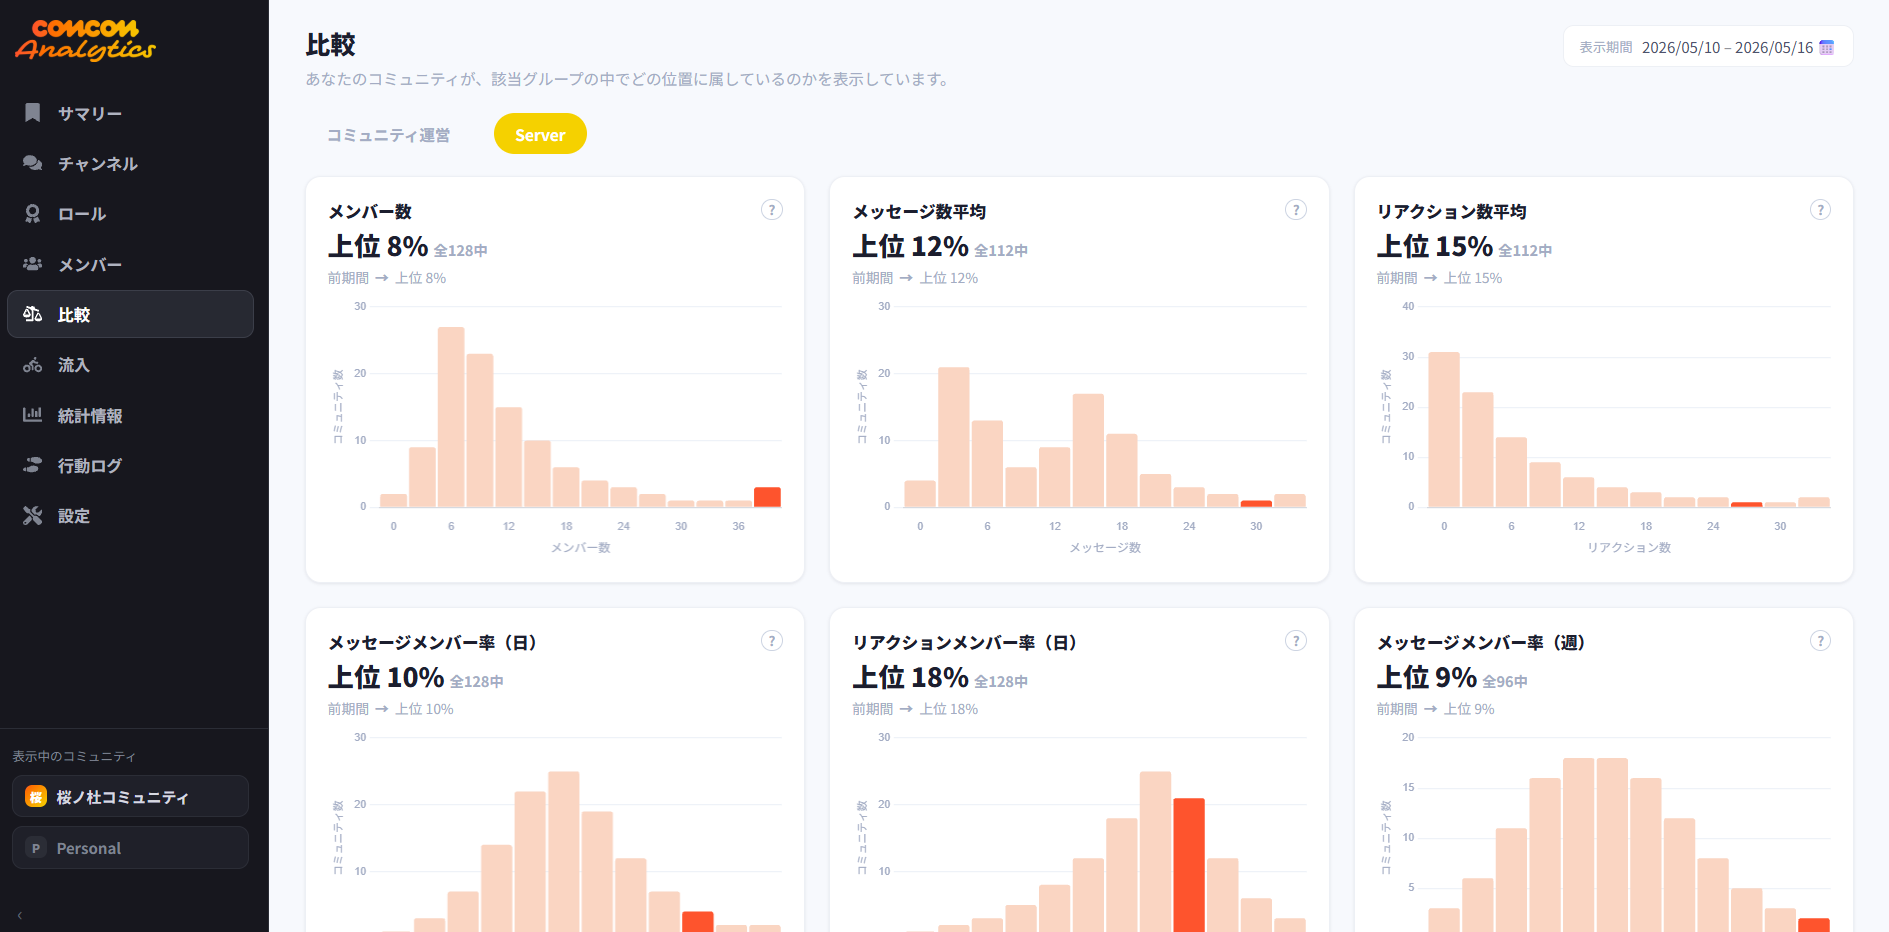Click the リアクション数平均 card title

click(1452, 212)
